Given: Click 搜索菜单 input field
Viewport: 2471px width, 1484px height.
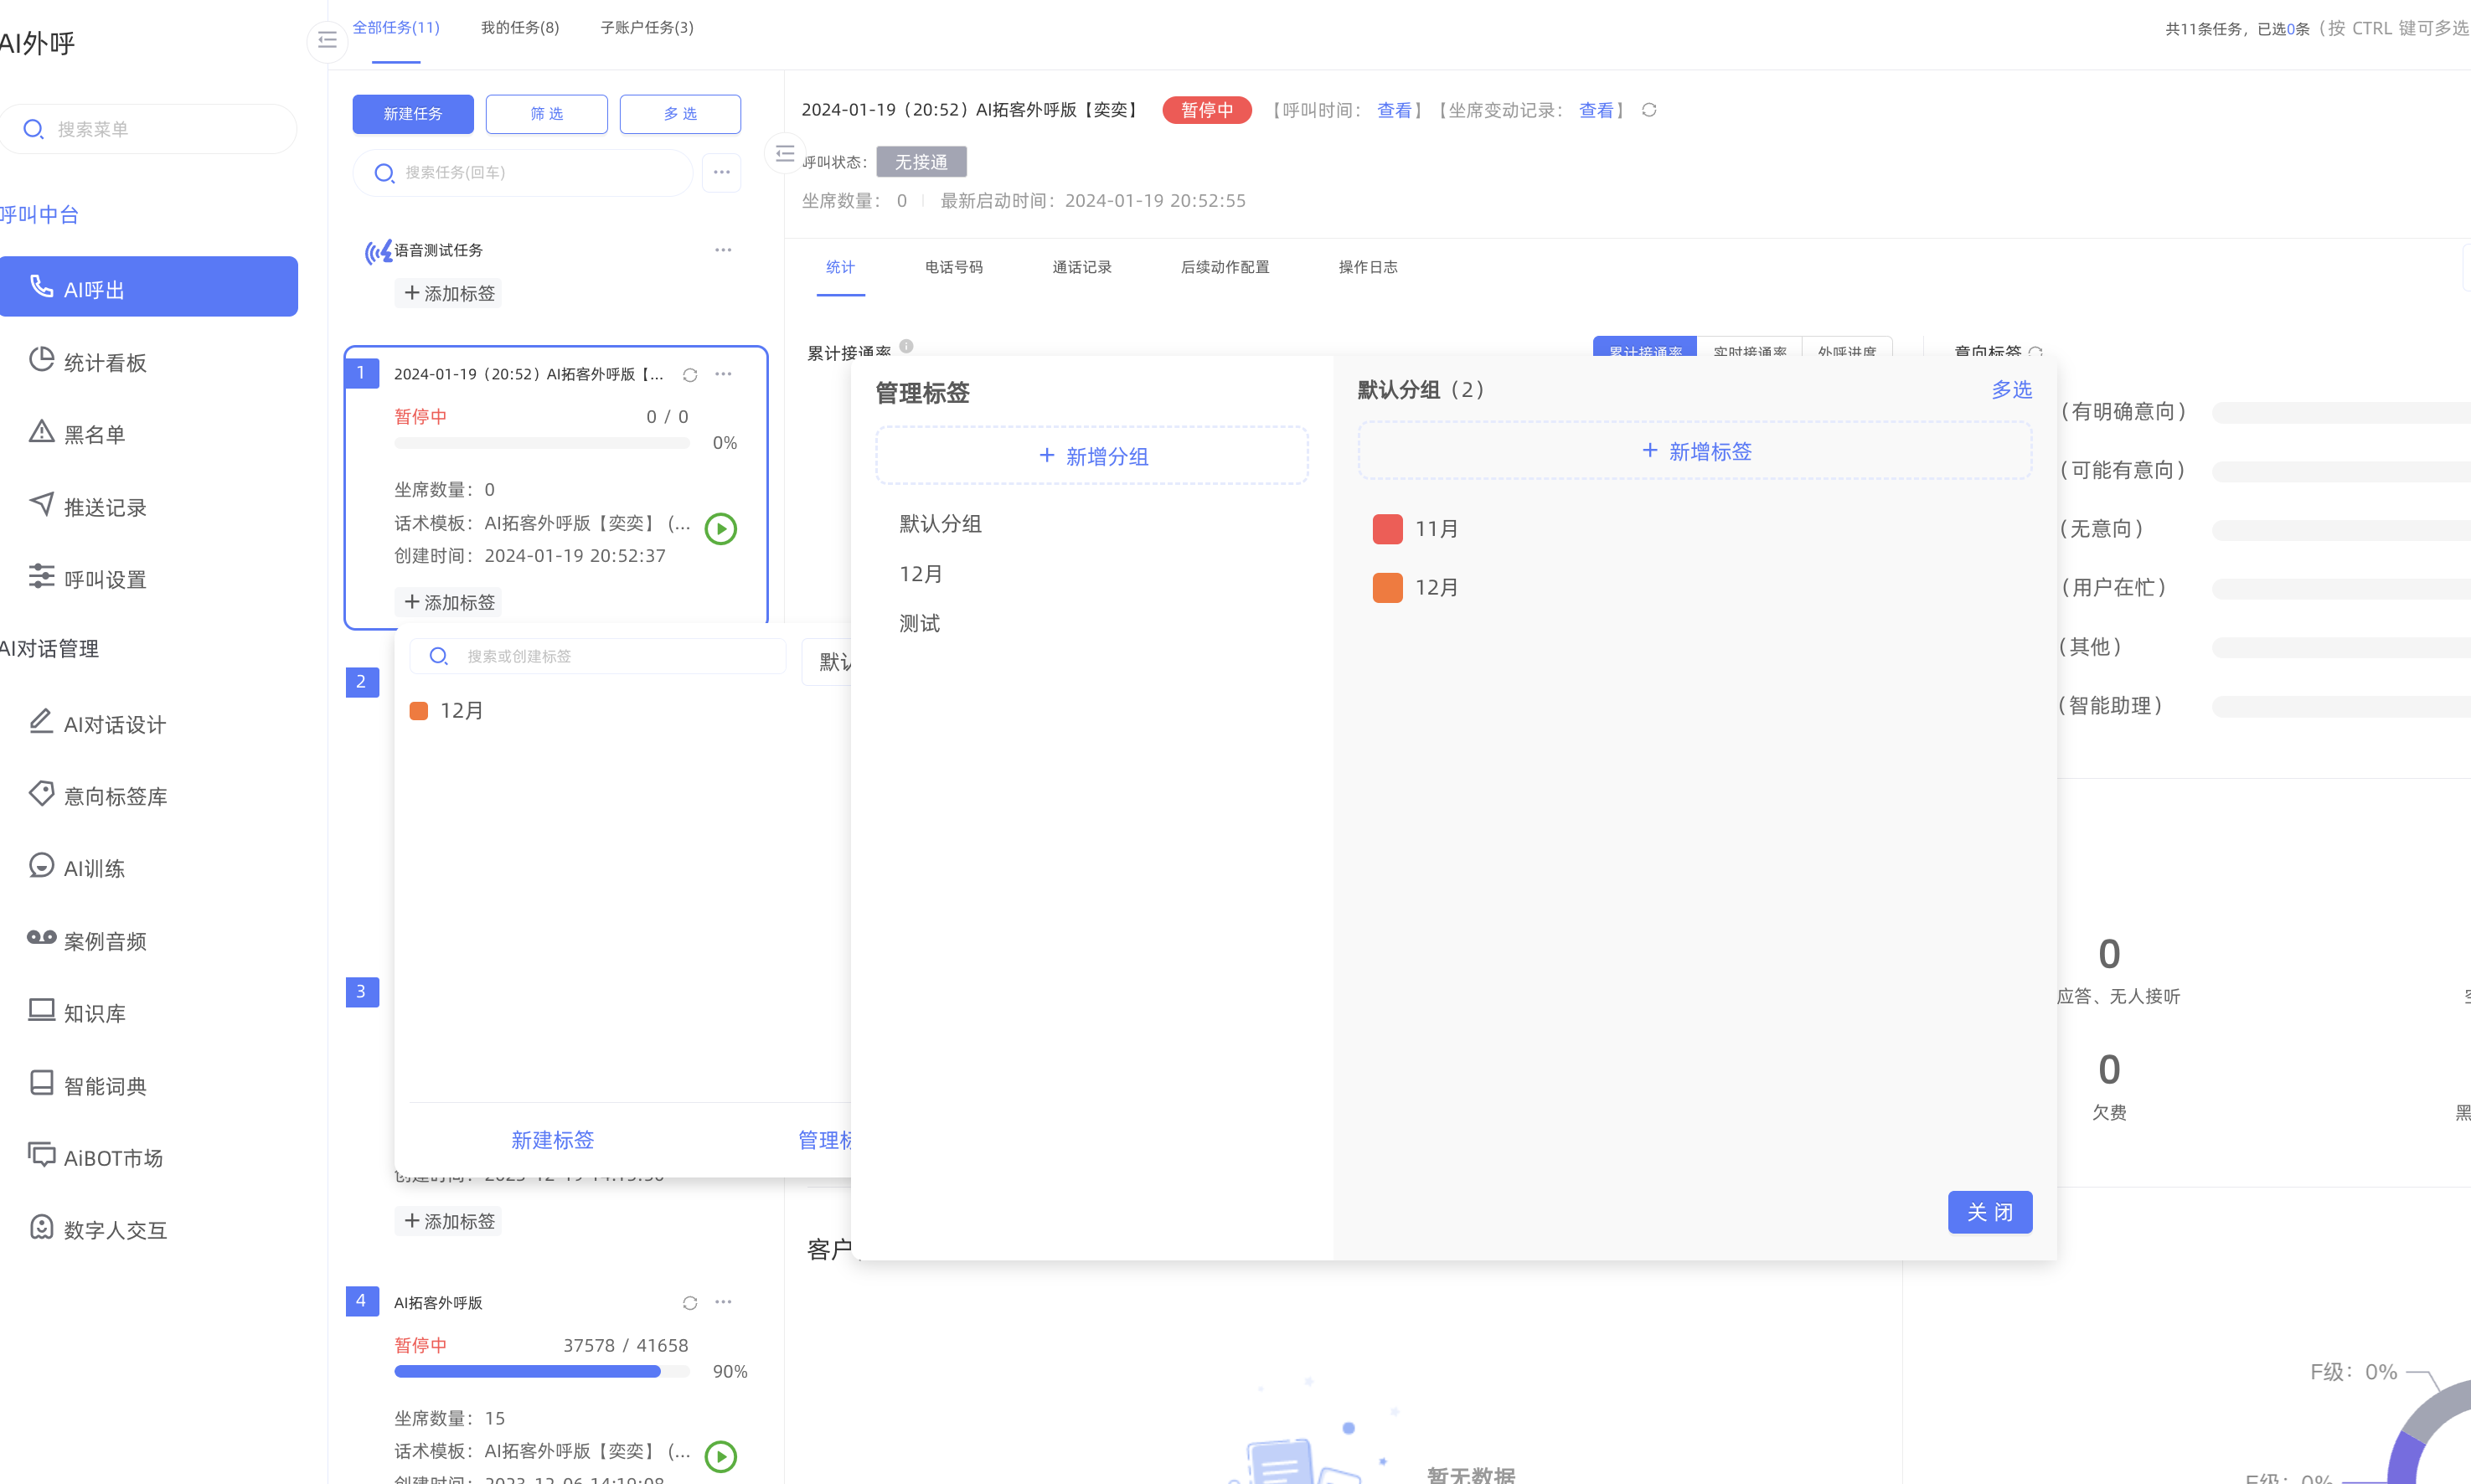Looking at the screenshot, I should click(148, 129).
